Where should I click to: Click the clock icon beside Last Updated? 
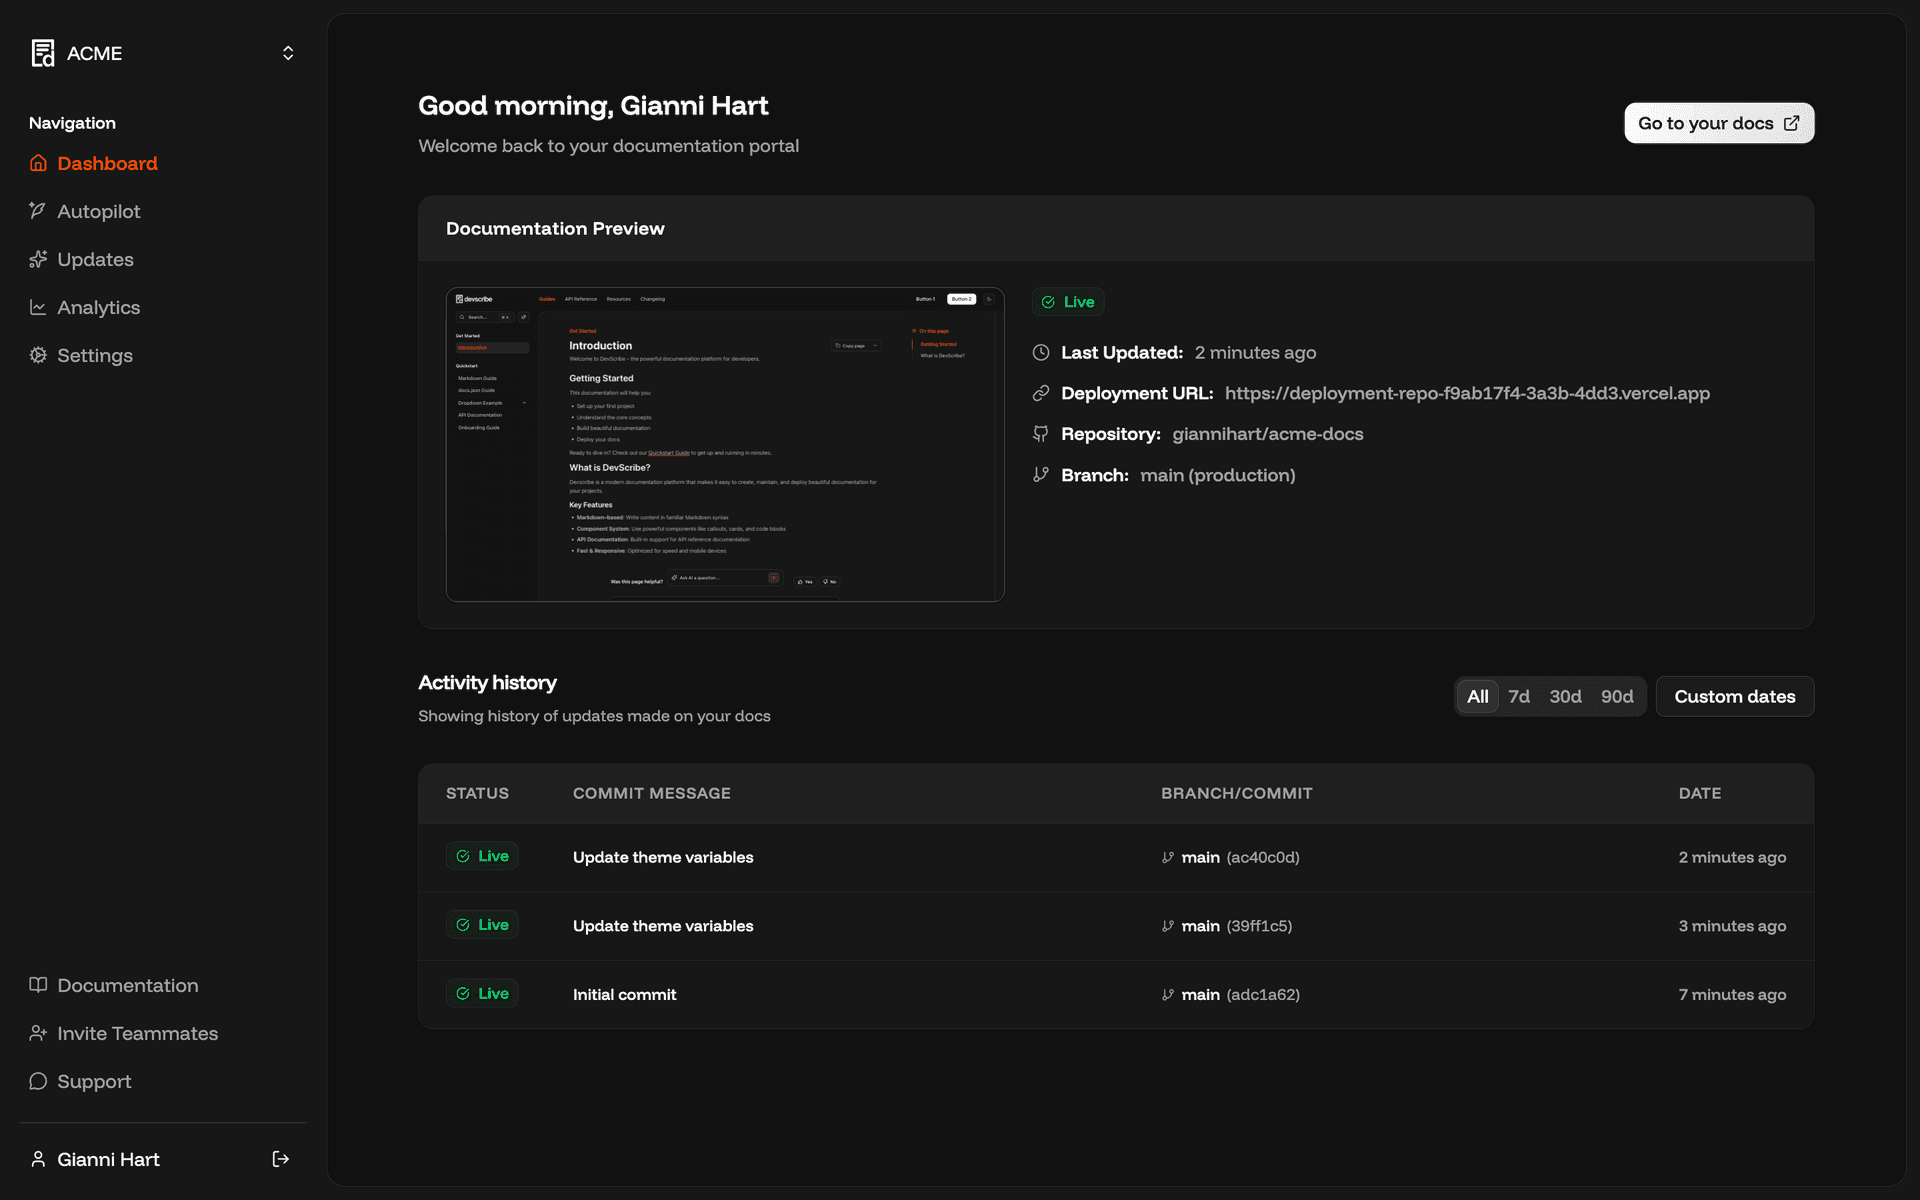coord(1040,352)
